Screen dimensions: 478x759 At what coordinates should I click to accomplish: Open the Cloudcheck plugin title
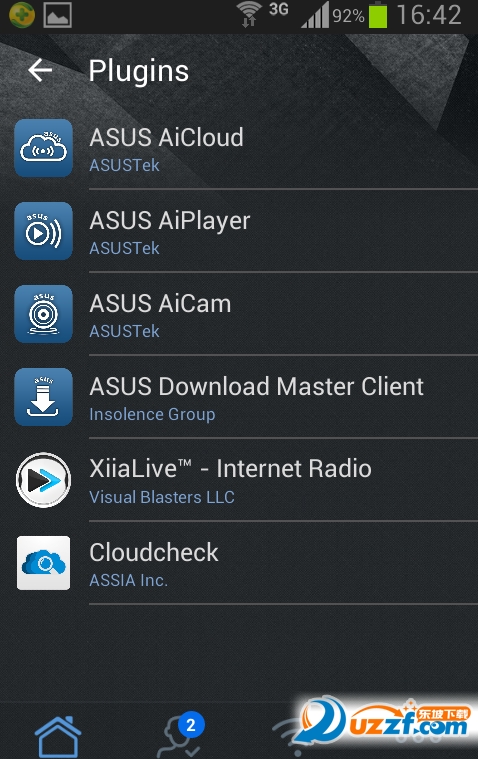(154, 552)
